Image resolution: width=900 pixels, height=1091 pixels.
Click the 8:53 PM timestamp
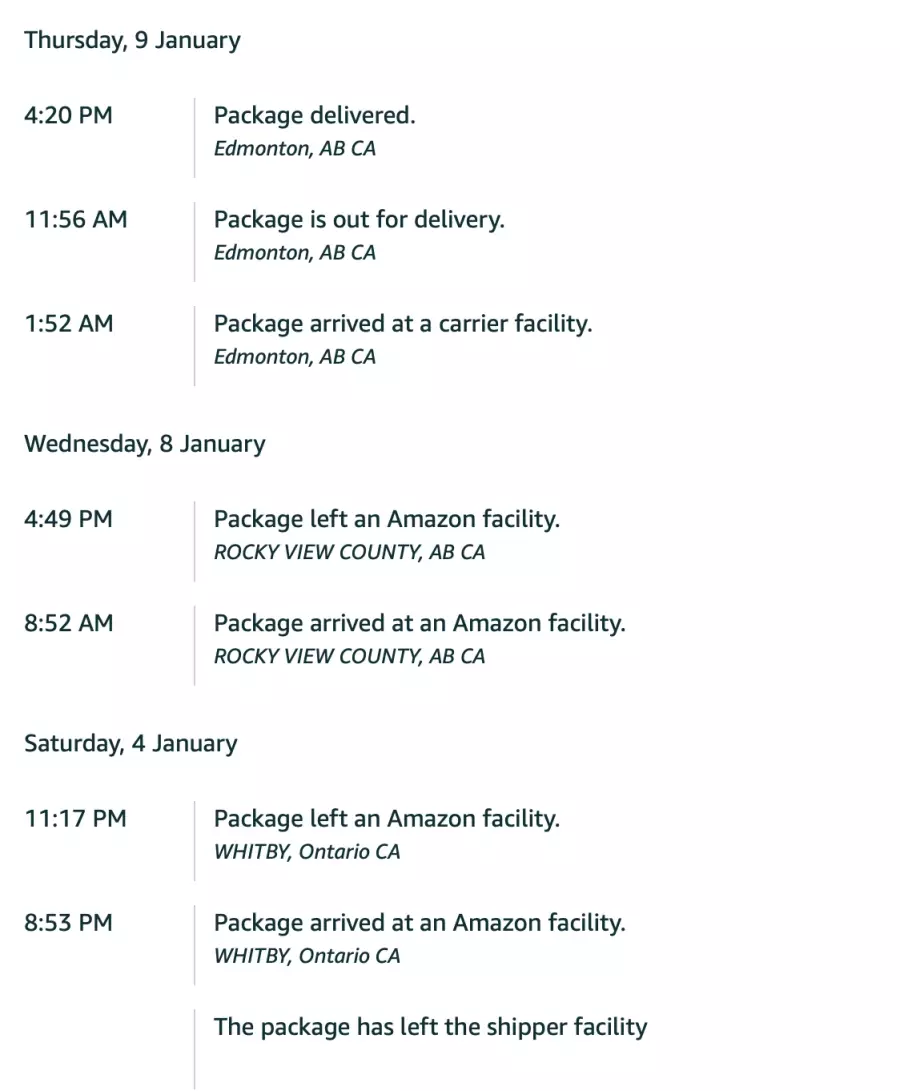tap(68, 924)
